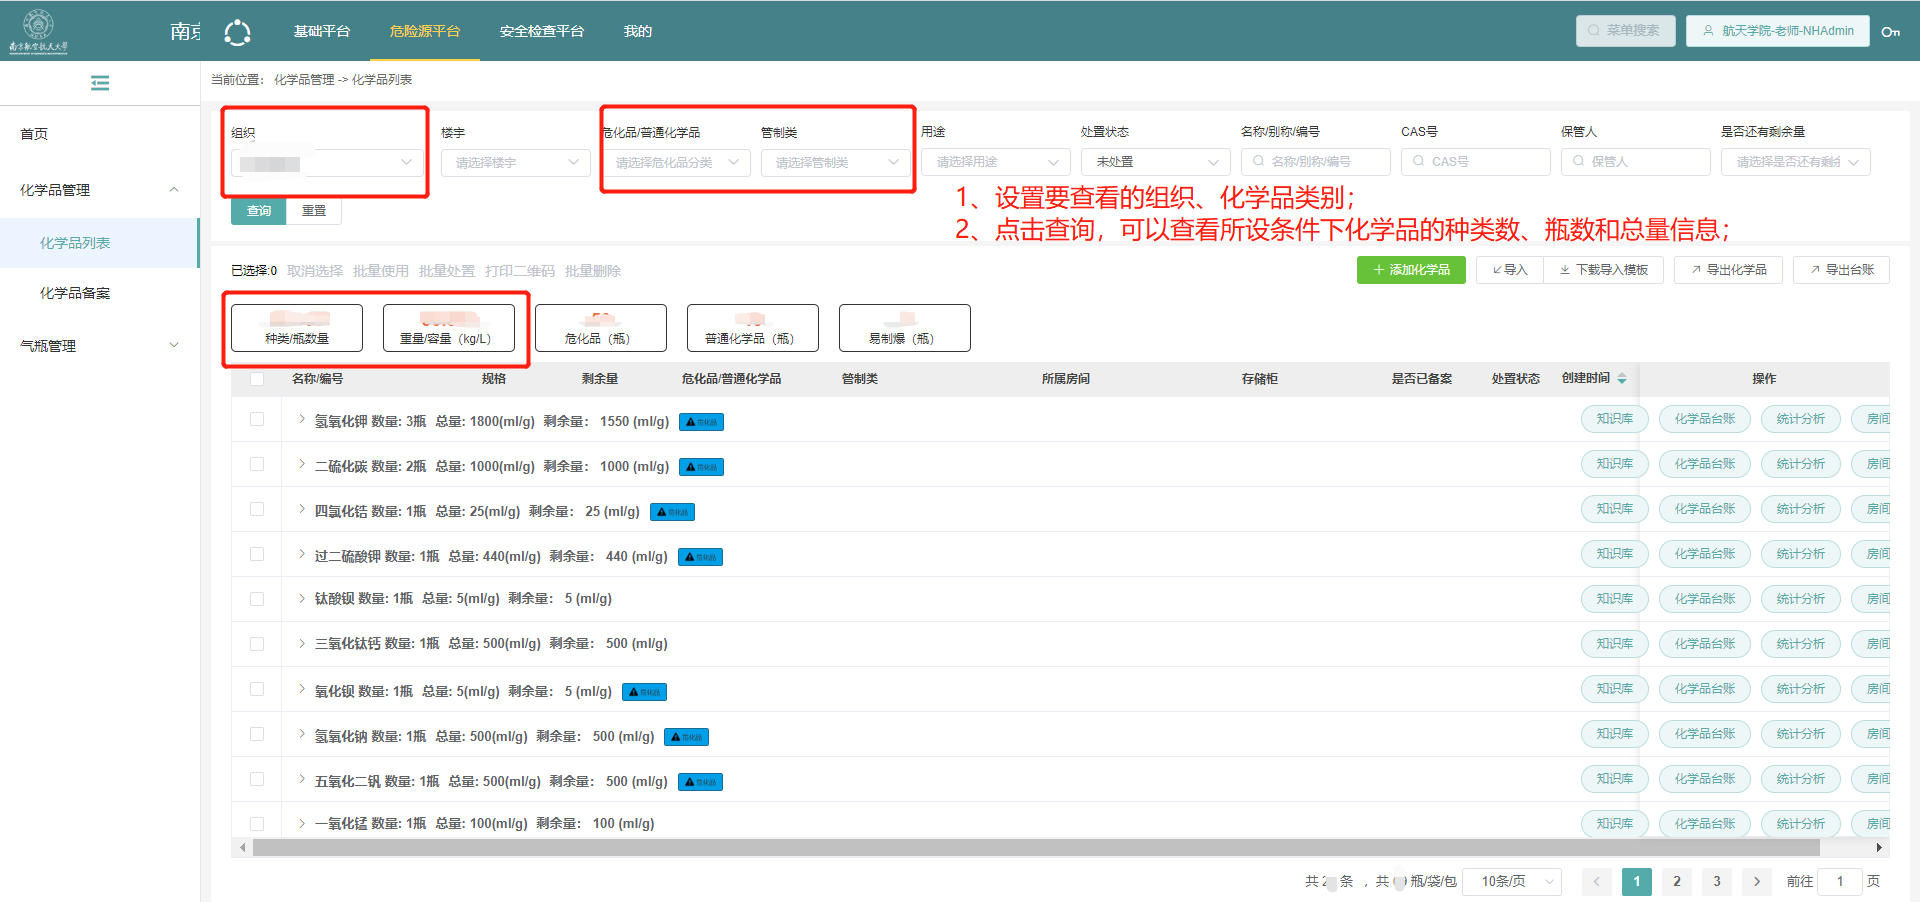This screenshot has height=902, width=1920.
Task: Open the 楼宇 building dropdown
Action: tap(515, 162)
